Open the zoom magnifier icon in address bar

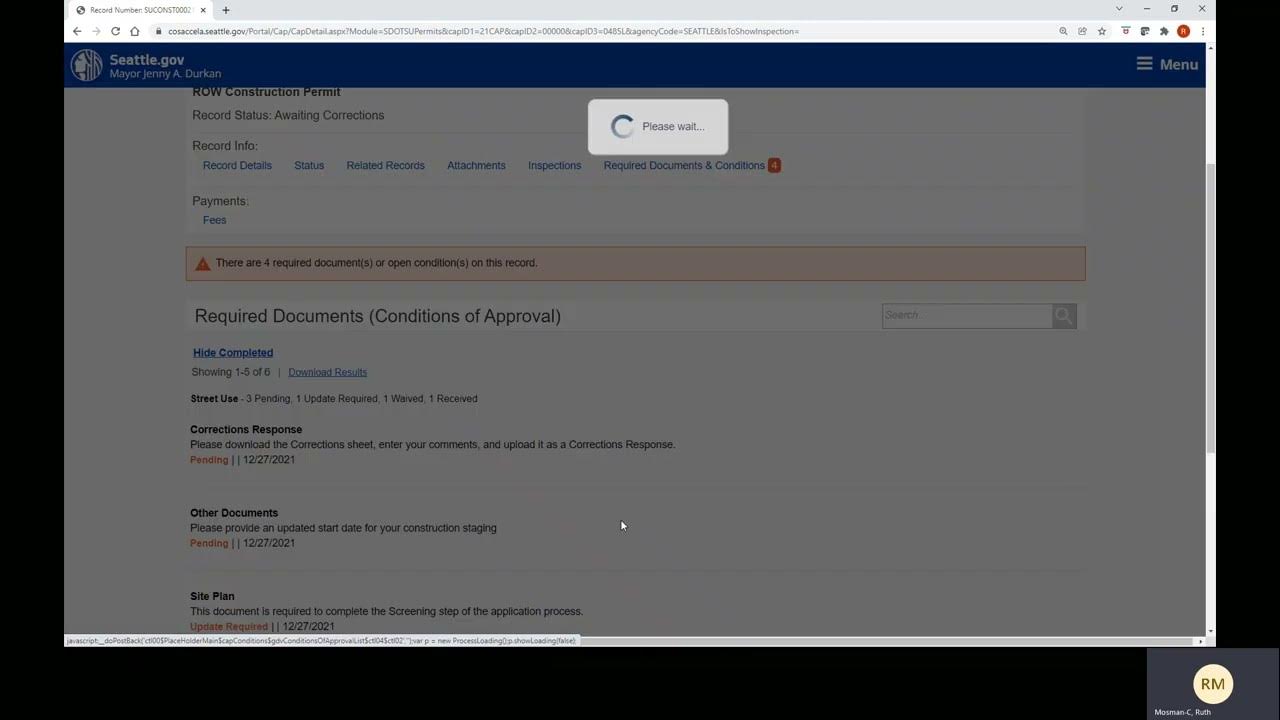coord(1063,31)
